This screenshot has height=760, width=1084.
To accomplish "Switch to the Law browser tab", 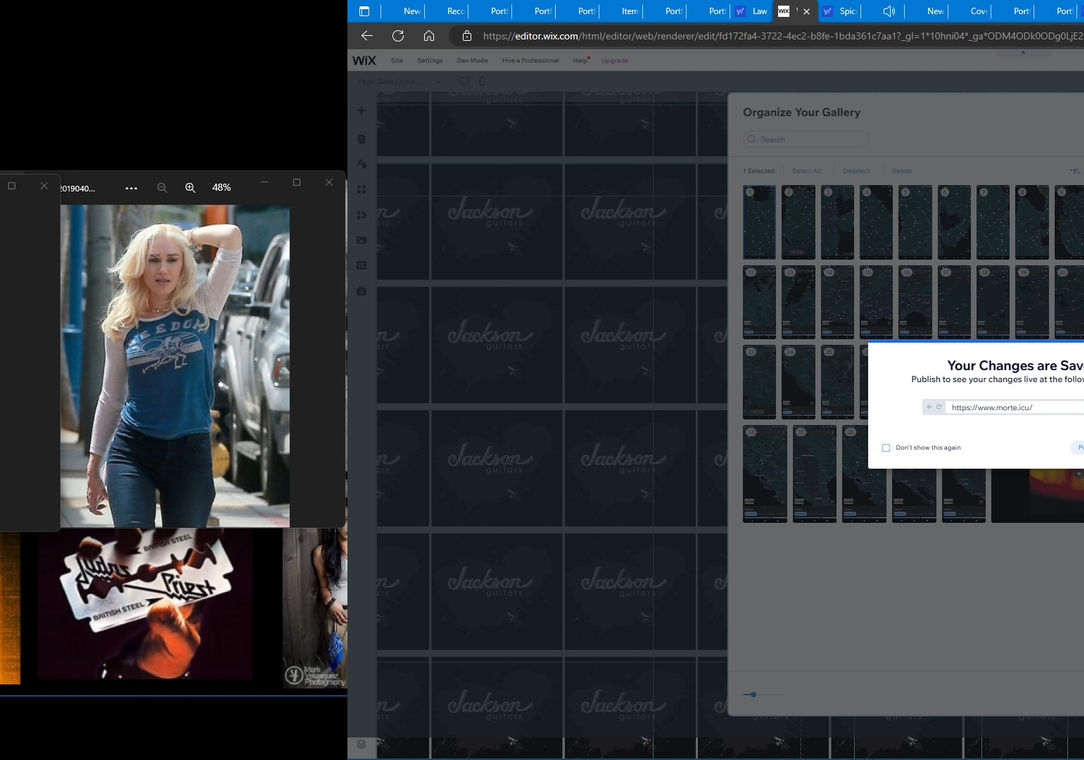I will 752,11.
